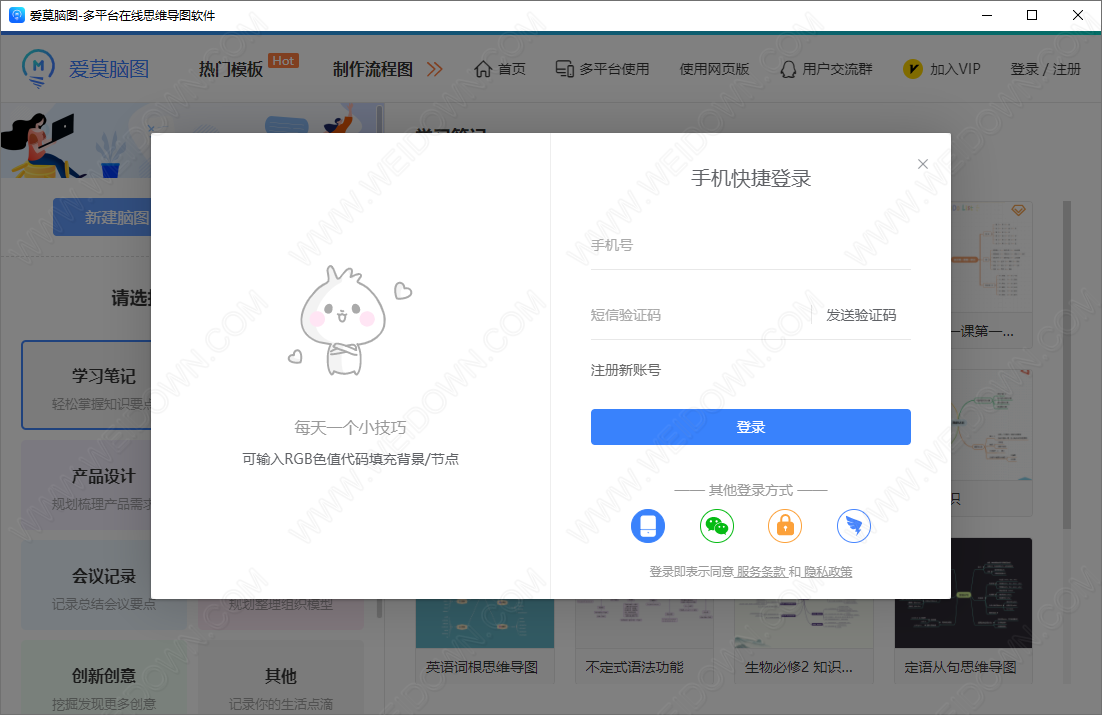Open 制作流程图 in the header
This screenshot has width=1102, height=715.
click(372, 69)
